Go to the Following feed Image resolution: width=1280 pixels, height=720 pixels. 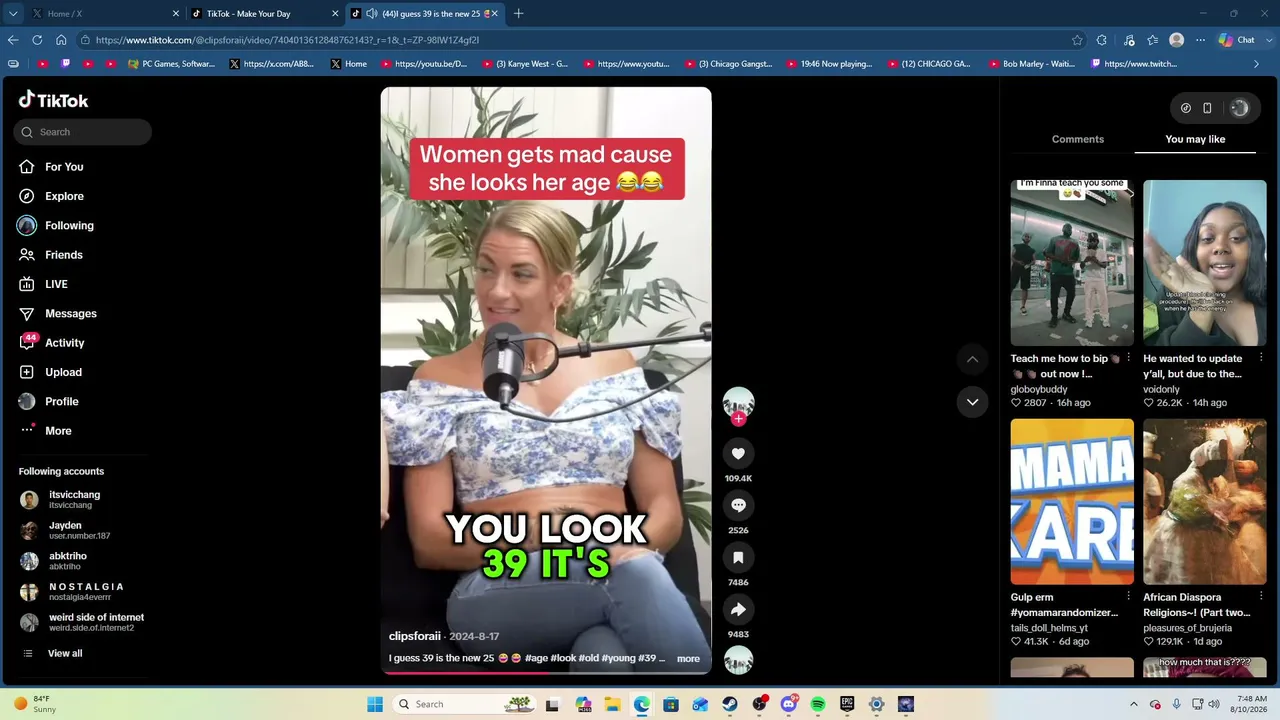[x=57, y=225]
